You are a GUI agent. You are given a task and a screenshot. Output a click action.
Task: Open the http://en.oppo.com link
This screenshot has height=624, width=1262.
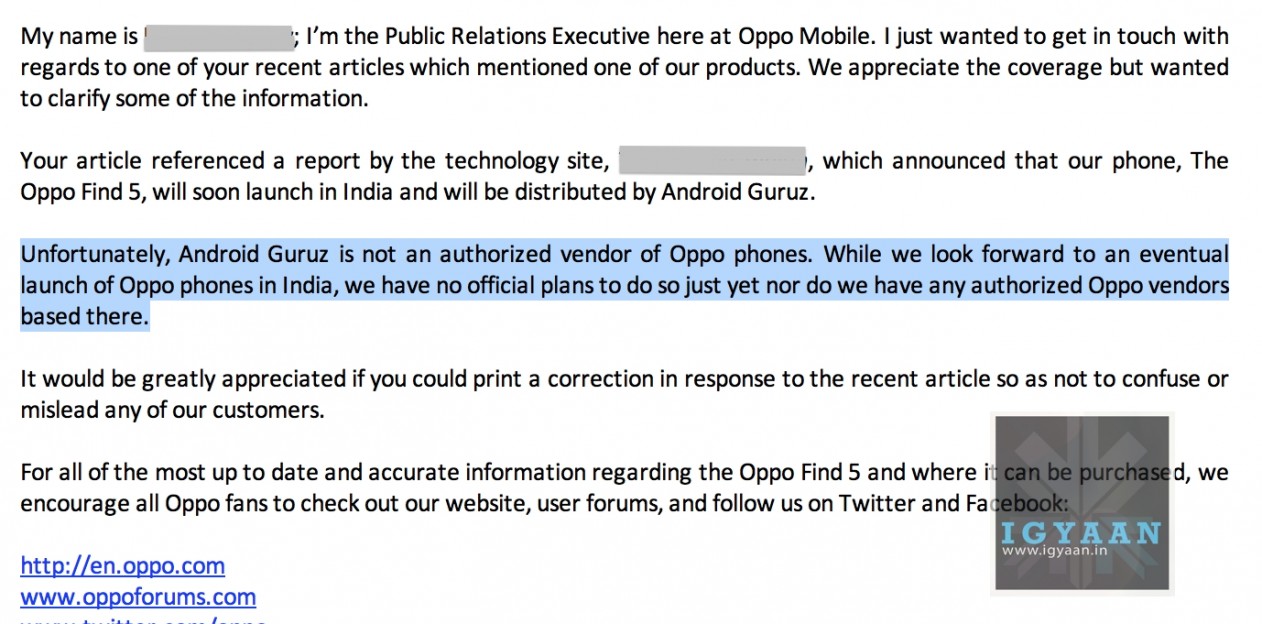(122, 566)
